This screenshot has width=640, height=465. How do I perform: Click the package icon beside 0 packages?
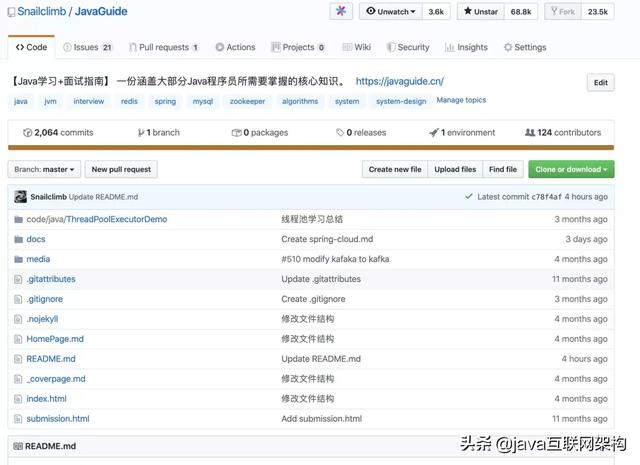point(236,133)
